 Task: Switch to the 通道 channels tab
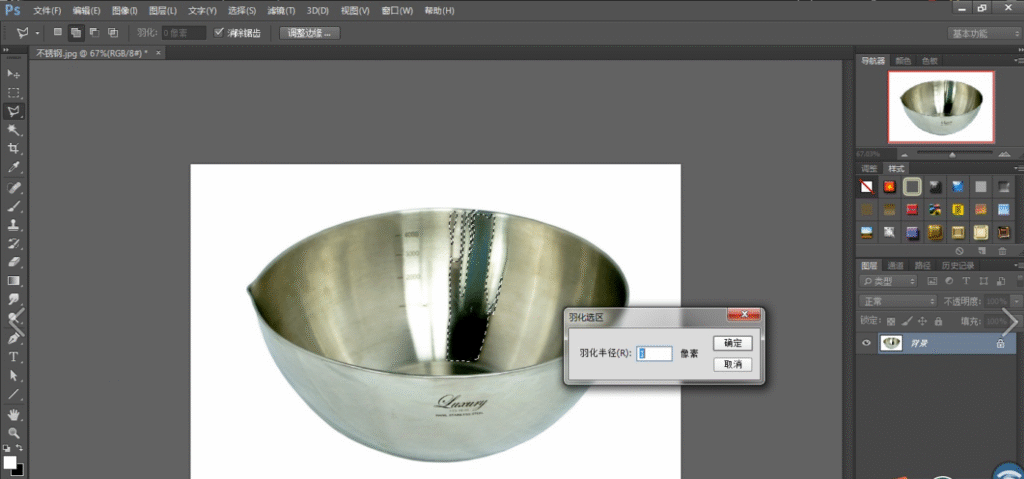pyautogui.click(x=895, y=265)
